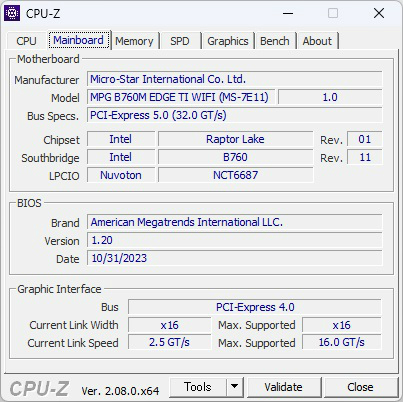Click the Tools button
This screenshot has height=402, width=403.
click(198, 387)
